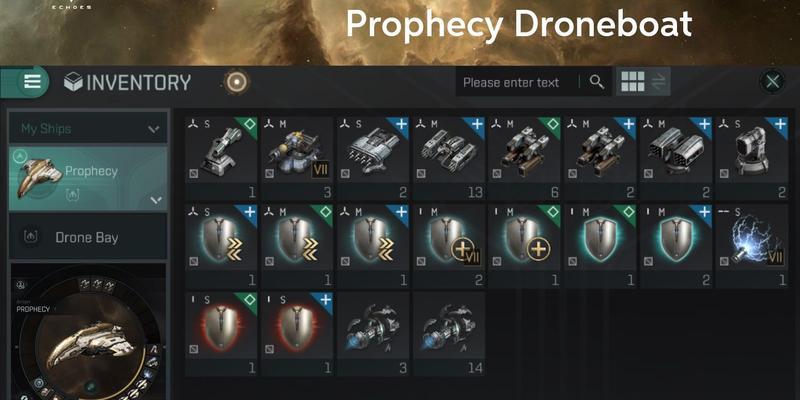Select the Prophecy ship entry

[88, 178]
